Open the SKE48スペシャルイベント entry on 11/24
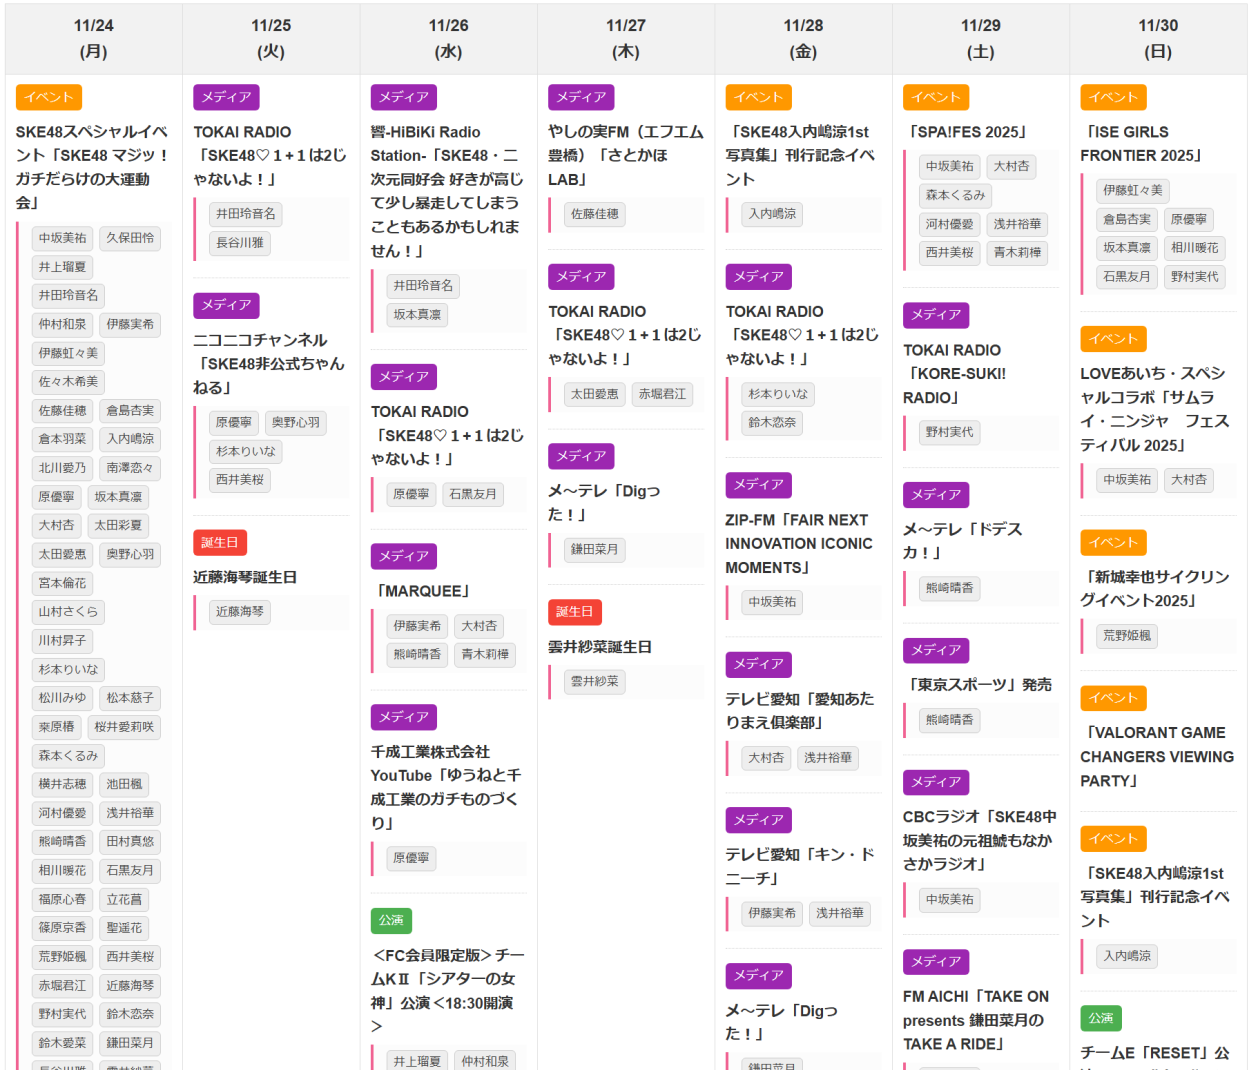Viewport: 1258px width, 1070px height. click(92, 167)
